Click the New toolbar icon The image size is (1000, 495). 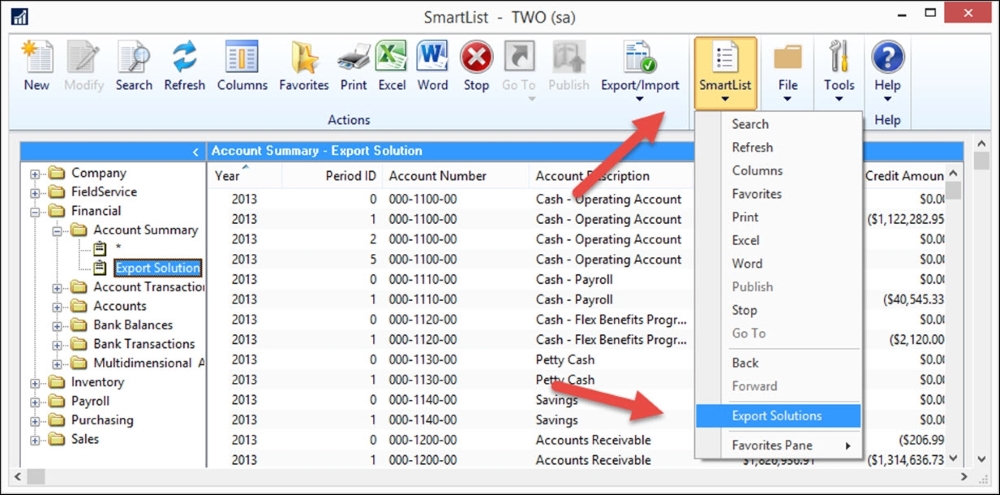(36, 57)
